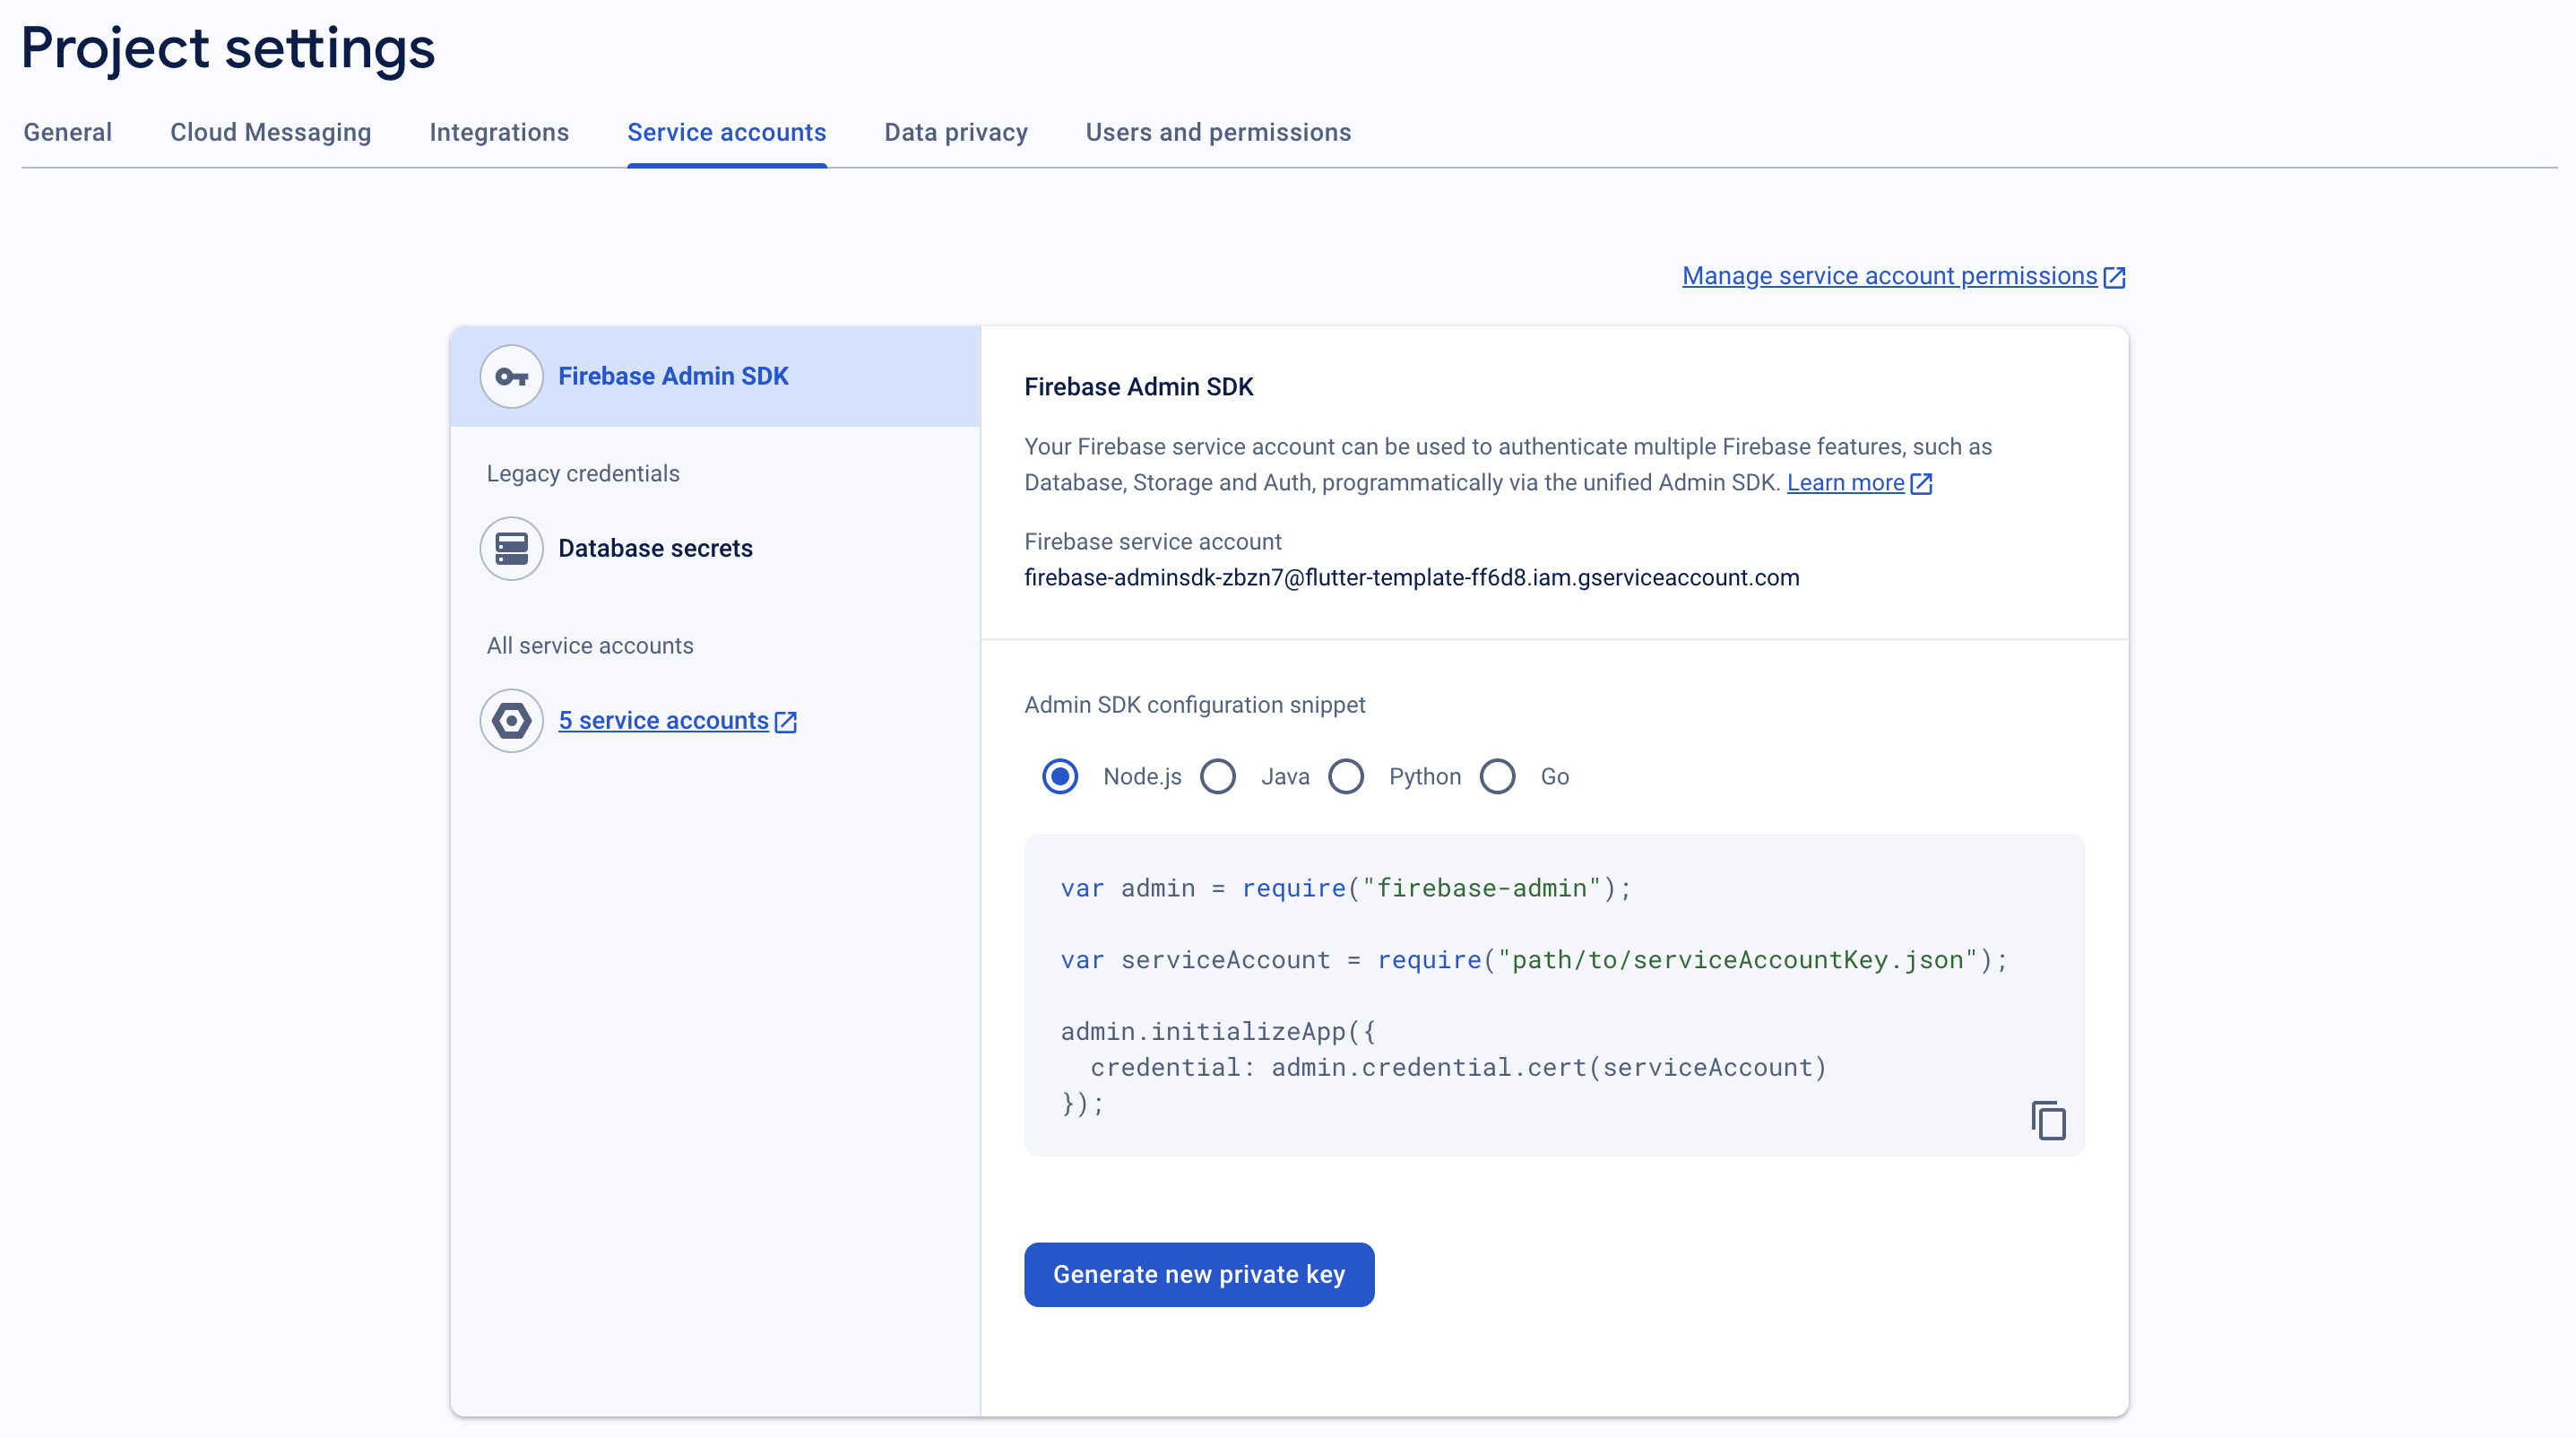Click external icon next to 5 service accounts

tap(786, 722)
